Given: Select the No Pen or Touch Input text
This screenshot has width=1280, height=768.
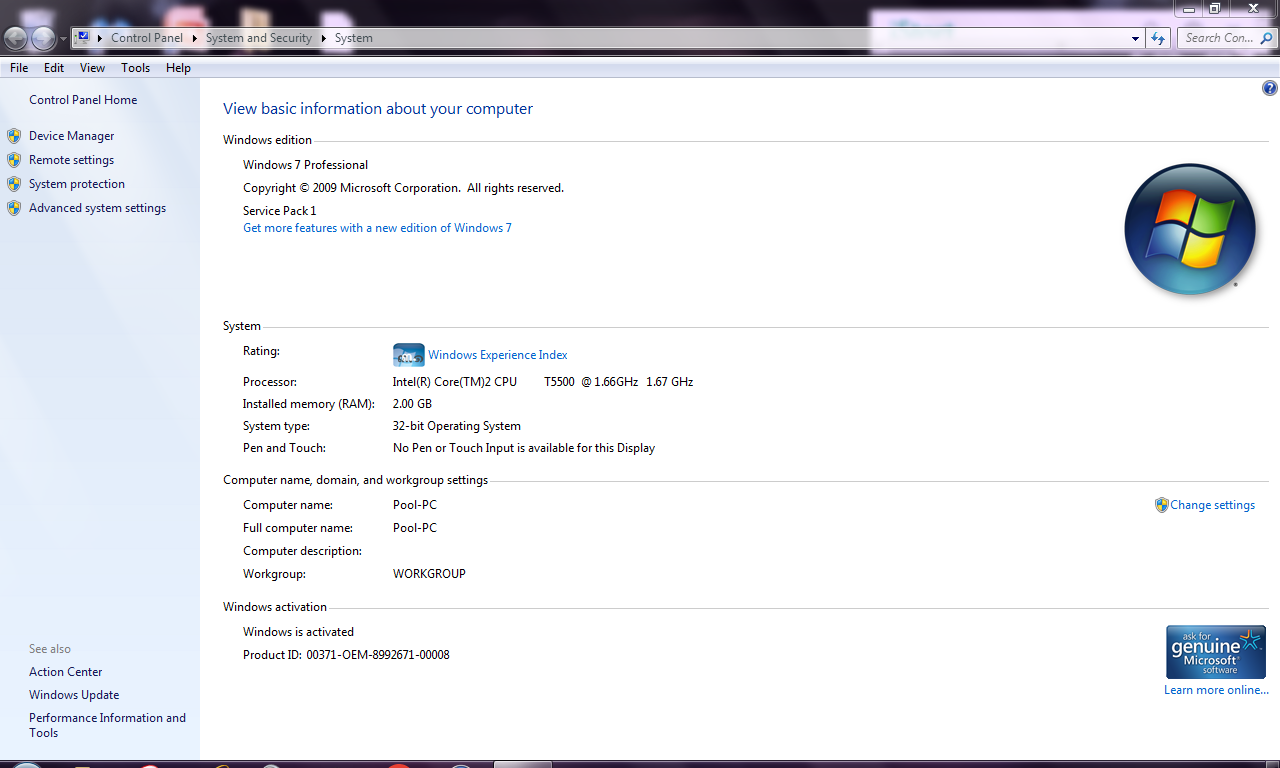Looking at the screenshot, I should [524, 448].
